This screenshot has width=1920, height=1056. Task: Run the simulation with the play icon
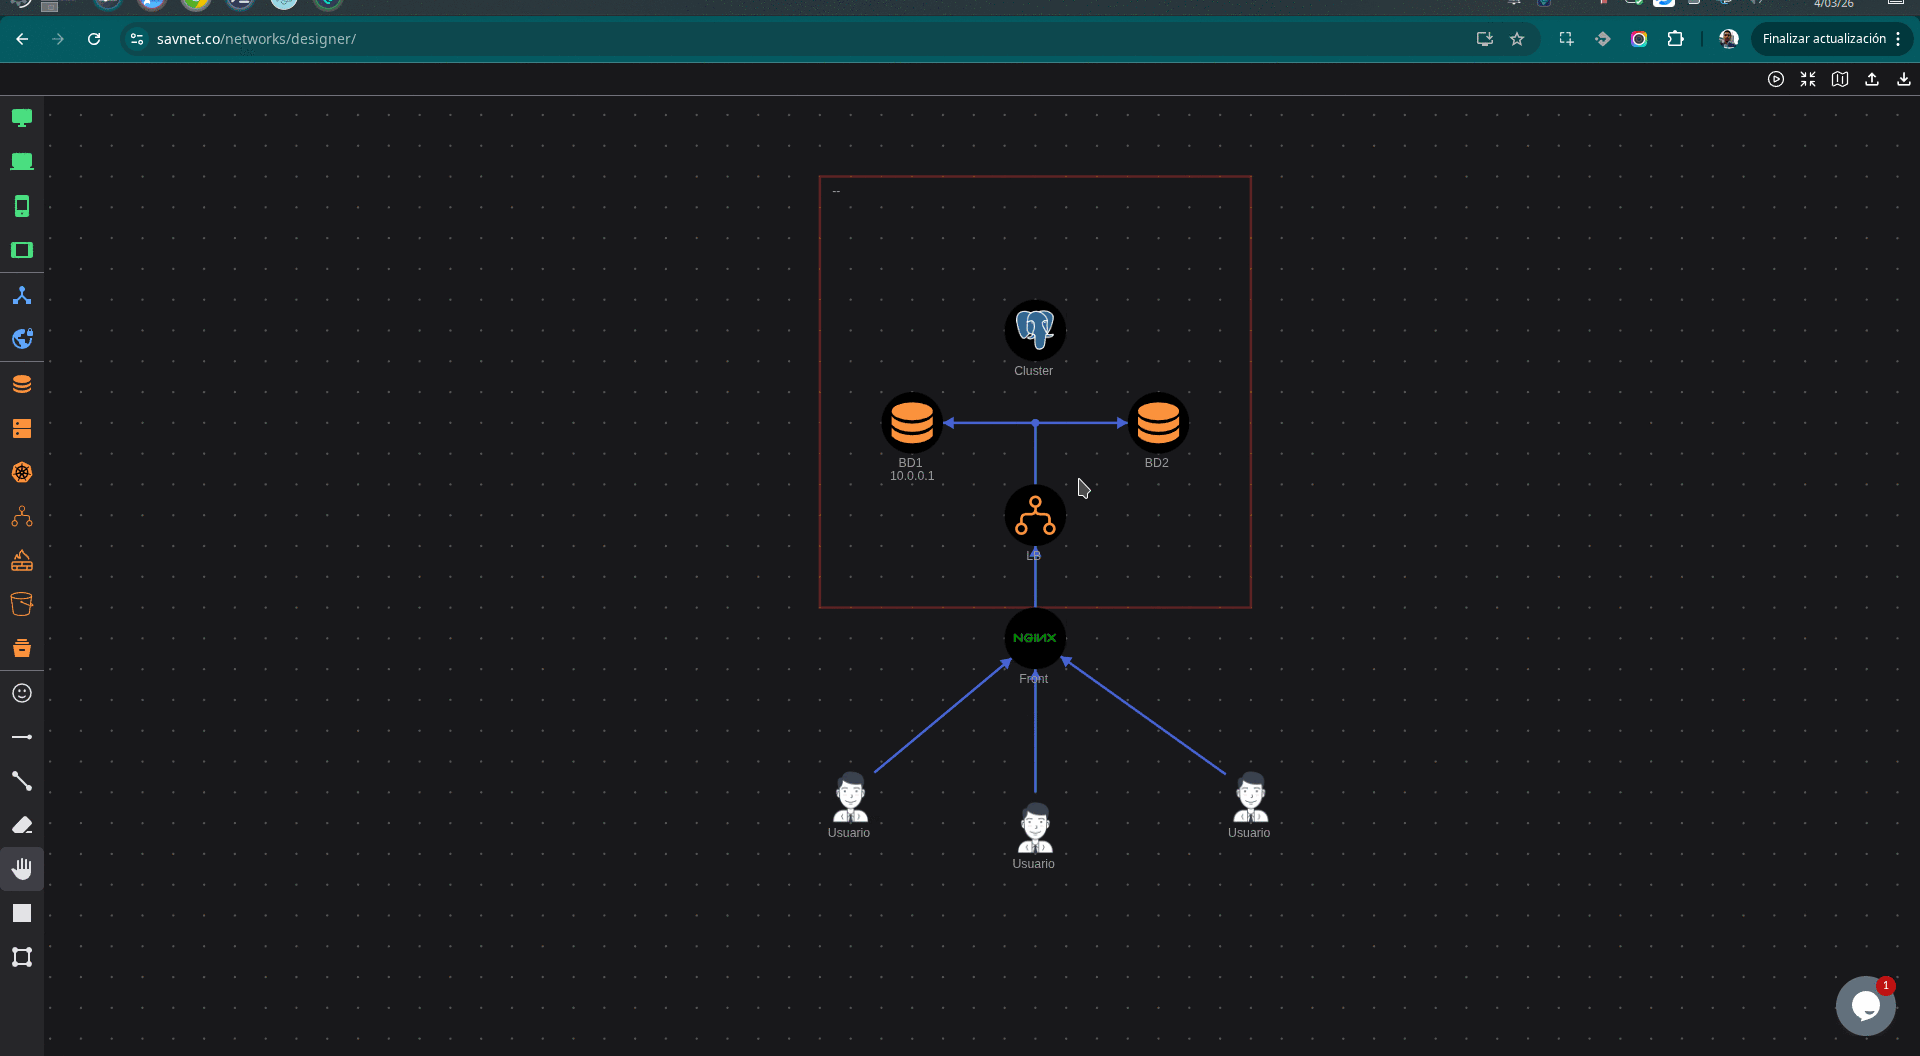pyautogui.click(x=1776, y=79)
